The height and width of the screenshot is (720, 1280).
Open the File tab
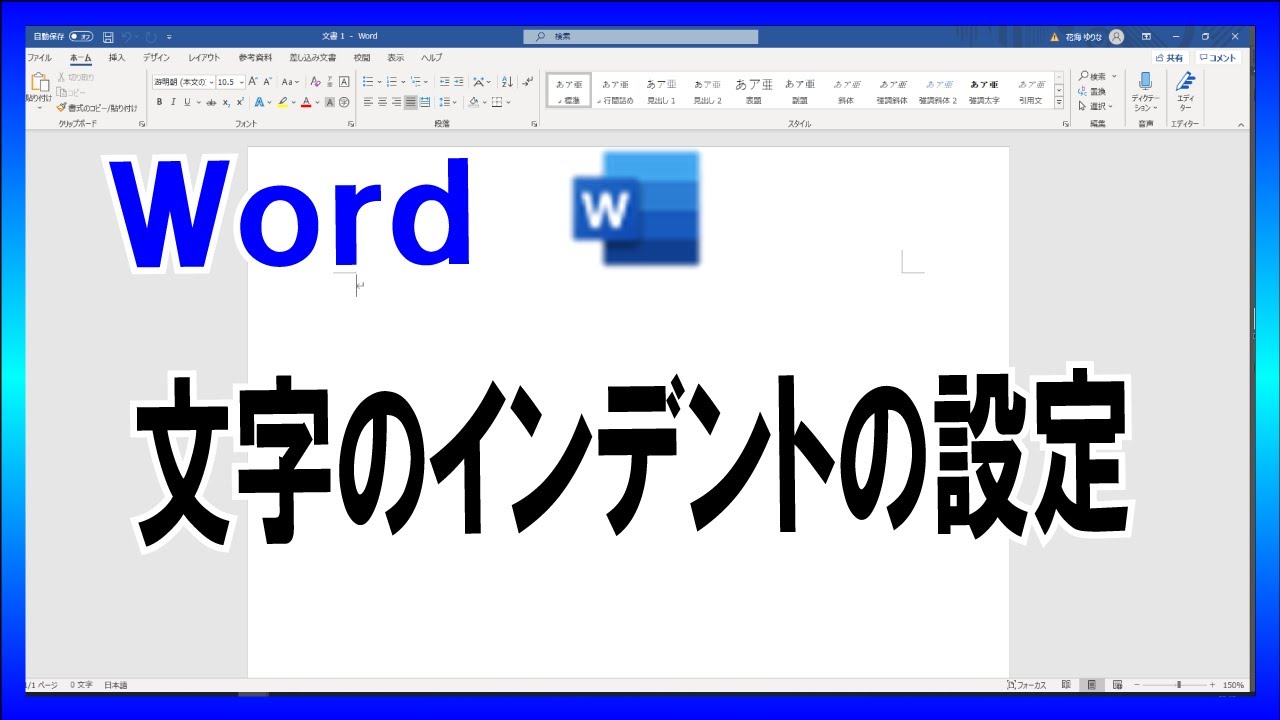point(40,58)
